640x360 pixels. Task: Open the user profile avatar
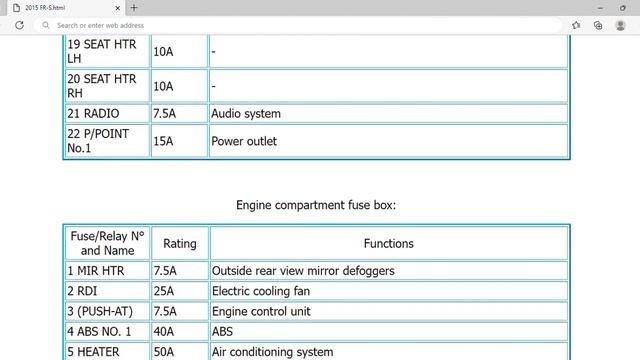(x=620, y=25)
